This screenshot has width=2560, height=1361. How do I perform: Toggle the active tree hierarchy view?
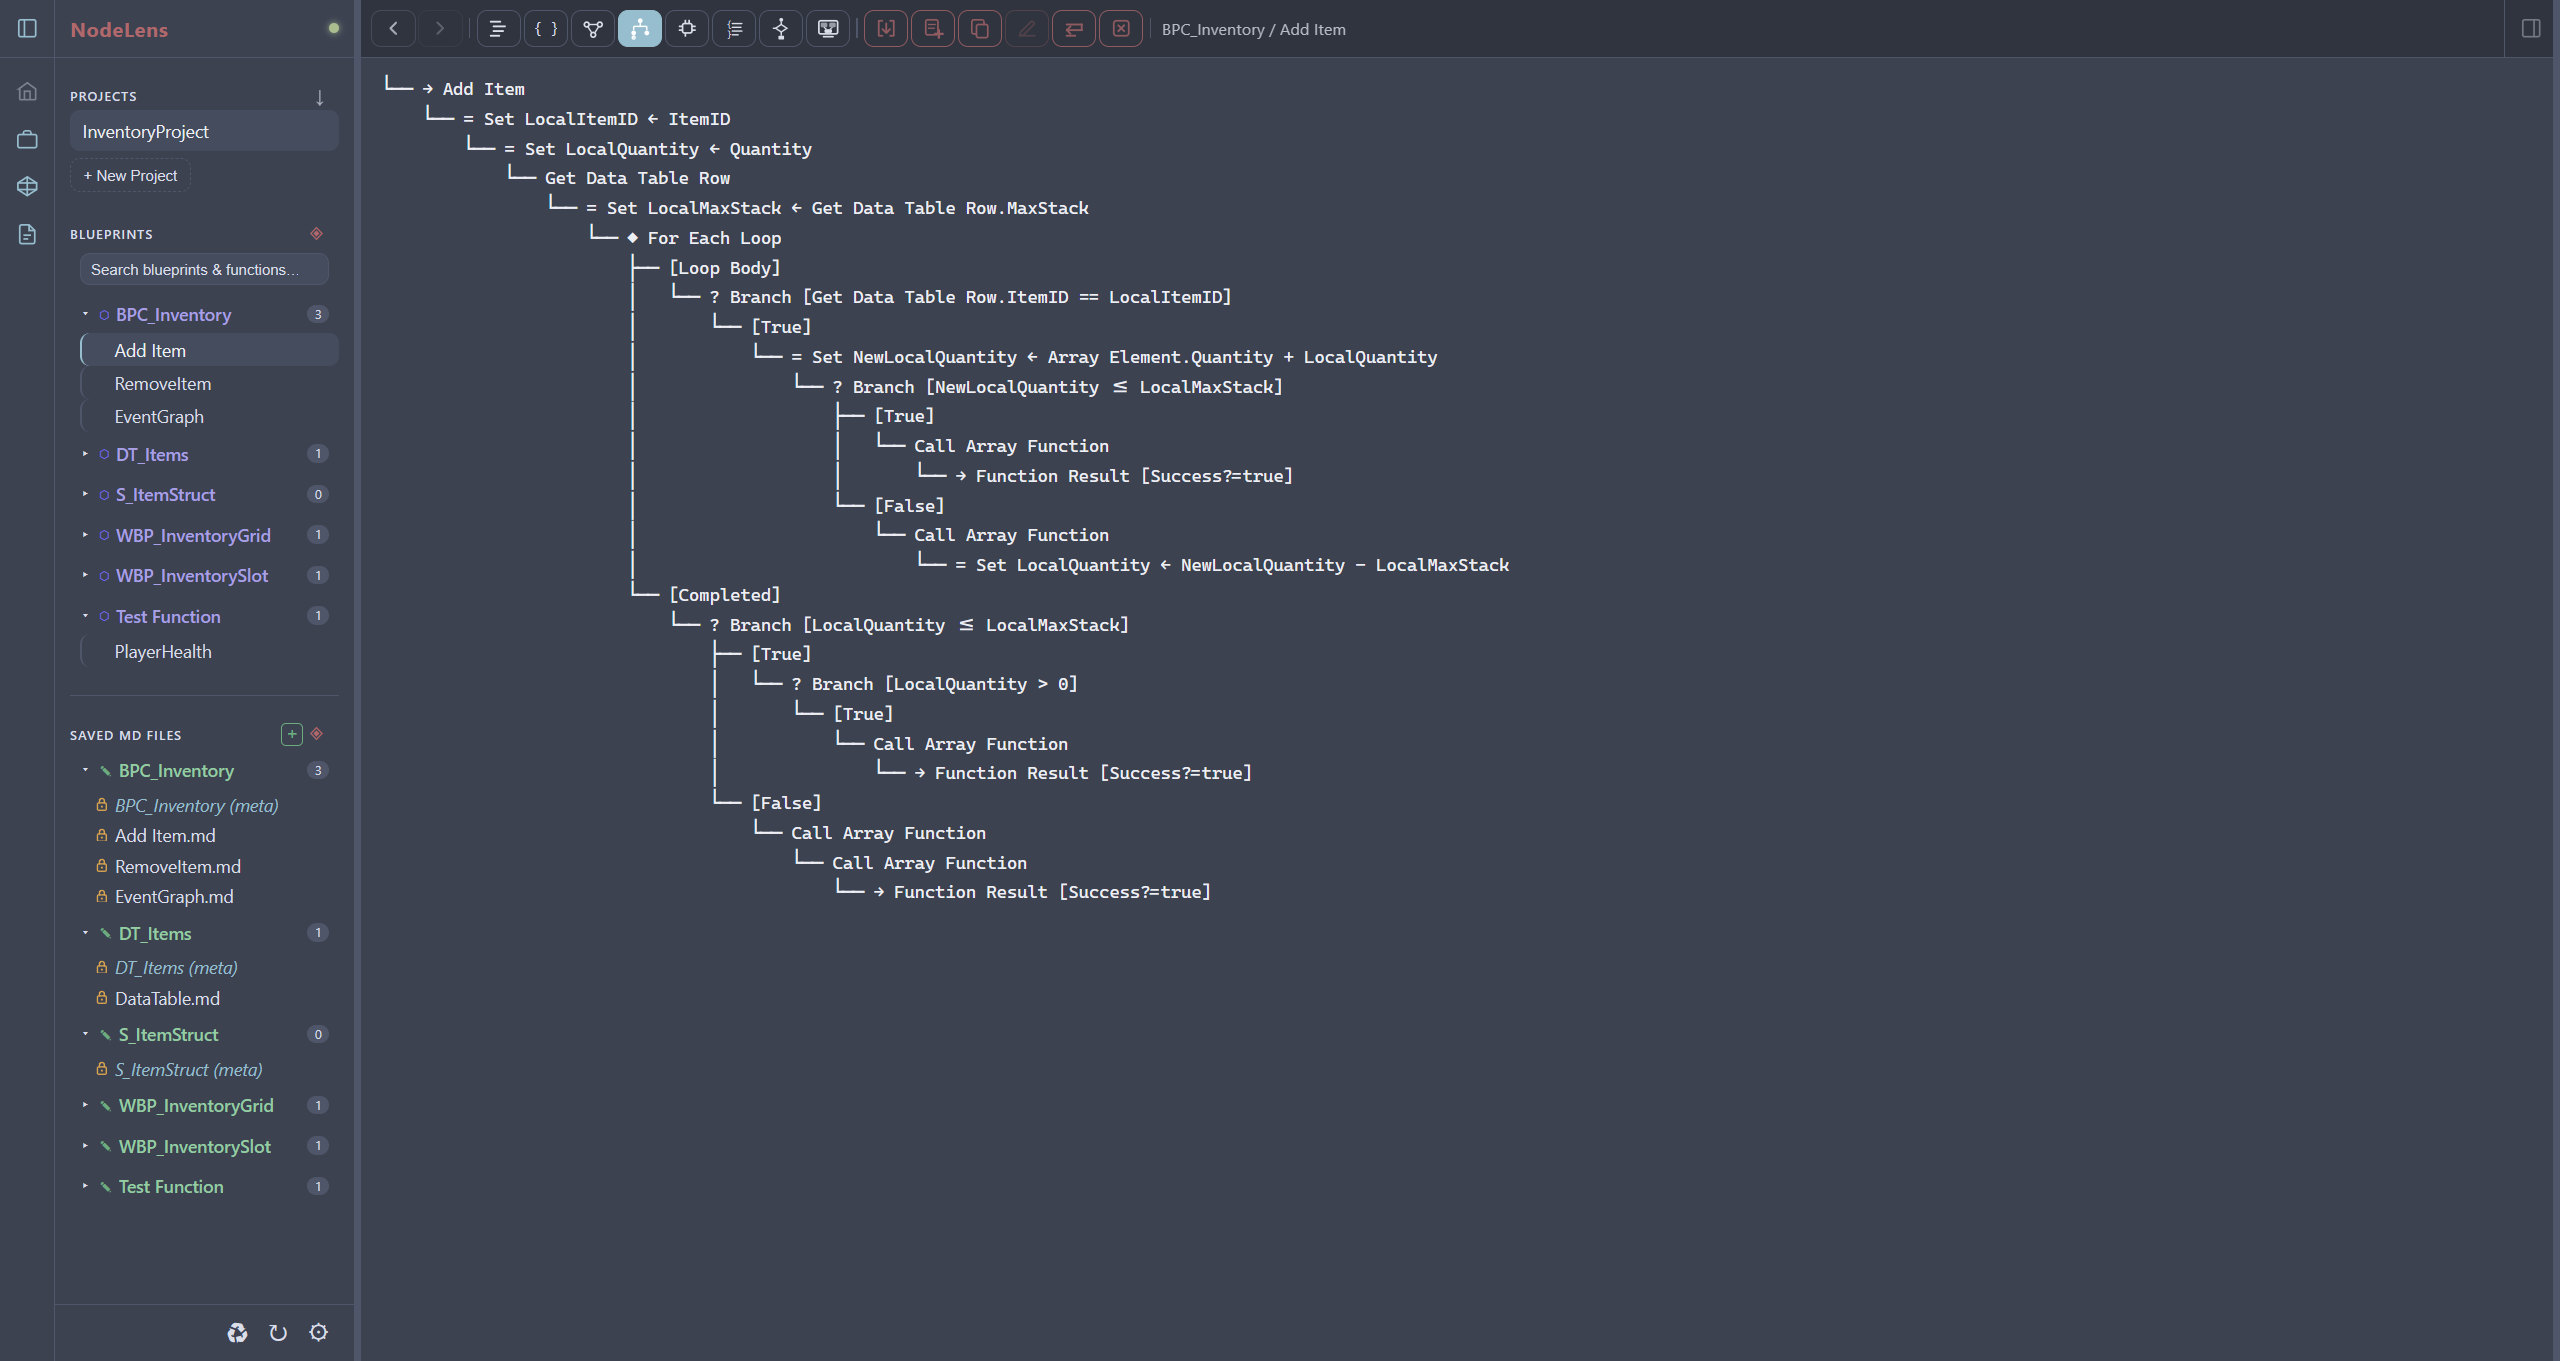click(x=640, y=29)
